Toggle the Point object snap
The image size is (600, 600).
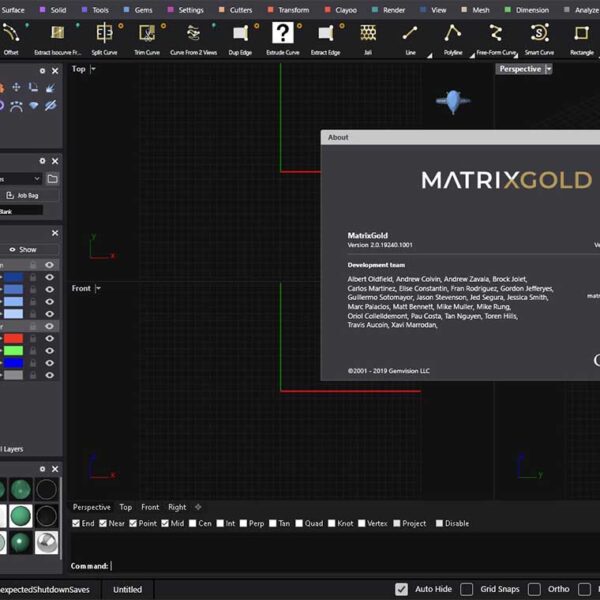(133, 523)
